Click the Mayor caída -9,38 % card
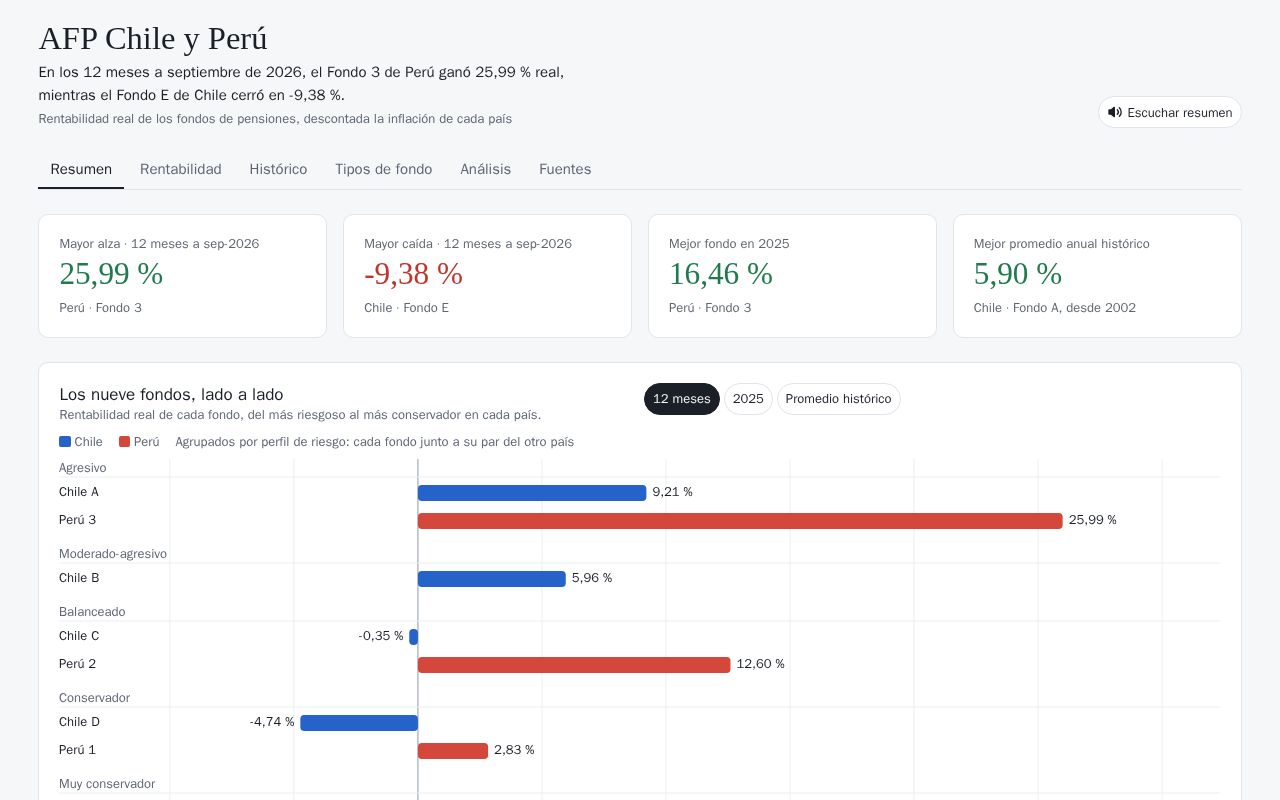Image resolution: width=1280 pixels, height=800 pixels. [x=487, y=276]
